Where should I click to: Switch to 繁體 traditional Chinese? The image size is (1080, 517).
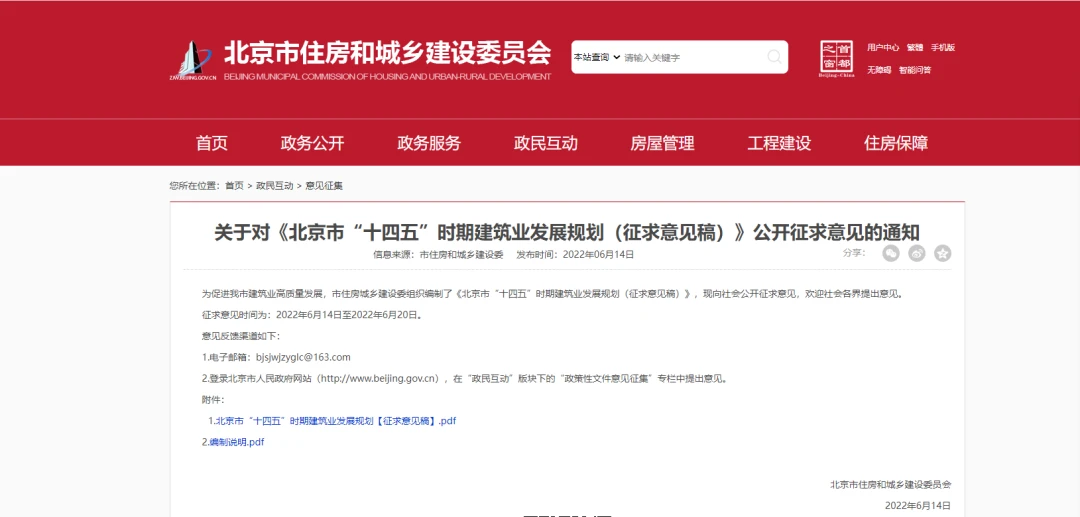[915, 47]
